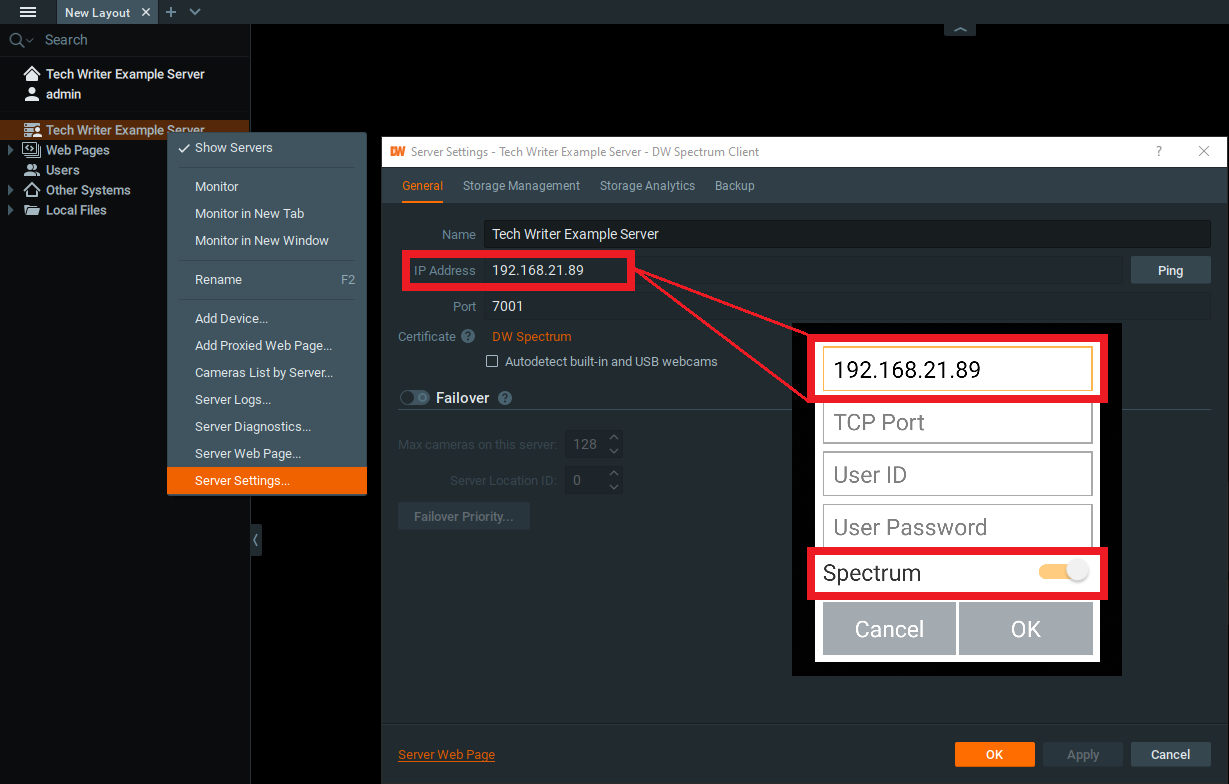This screenshot has height=784, width=1229.
Task: Click the Failover help question mark icon
Action: 503,397
